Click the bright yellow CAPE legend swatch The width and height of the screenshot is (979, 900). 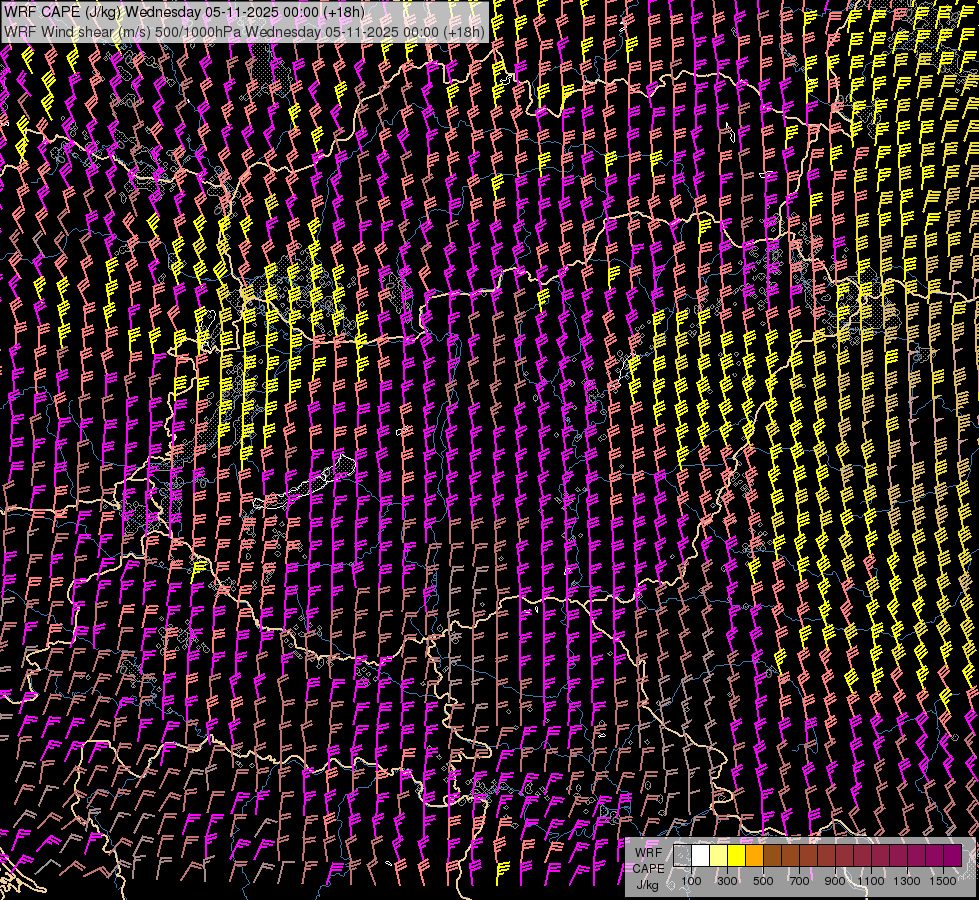(x=737, y=855)
